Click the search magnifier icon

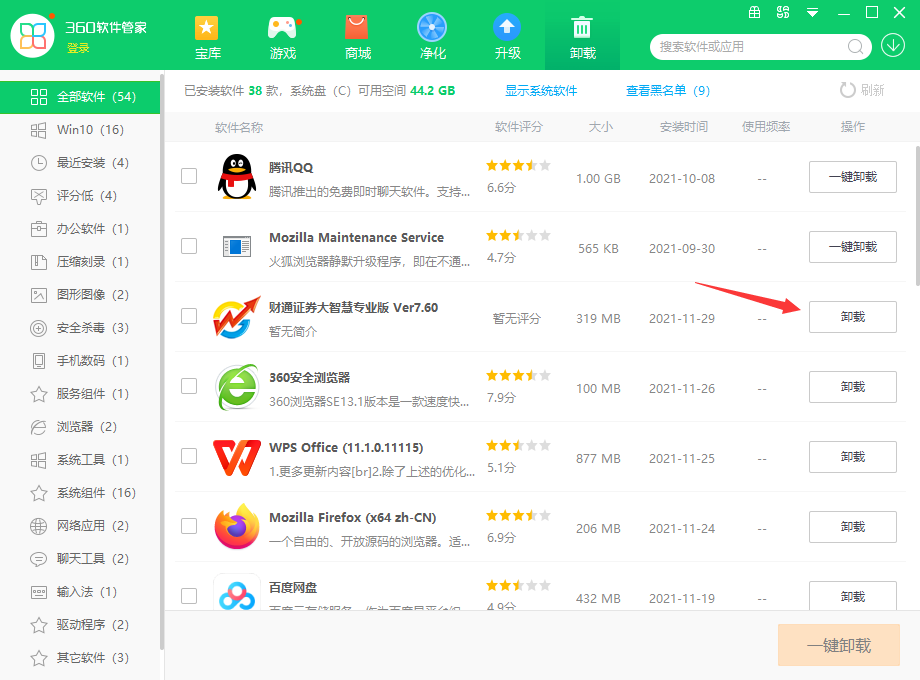[x=855, y=46]
